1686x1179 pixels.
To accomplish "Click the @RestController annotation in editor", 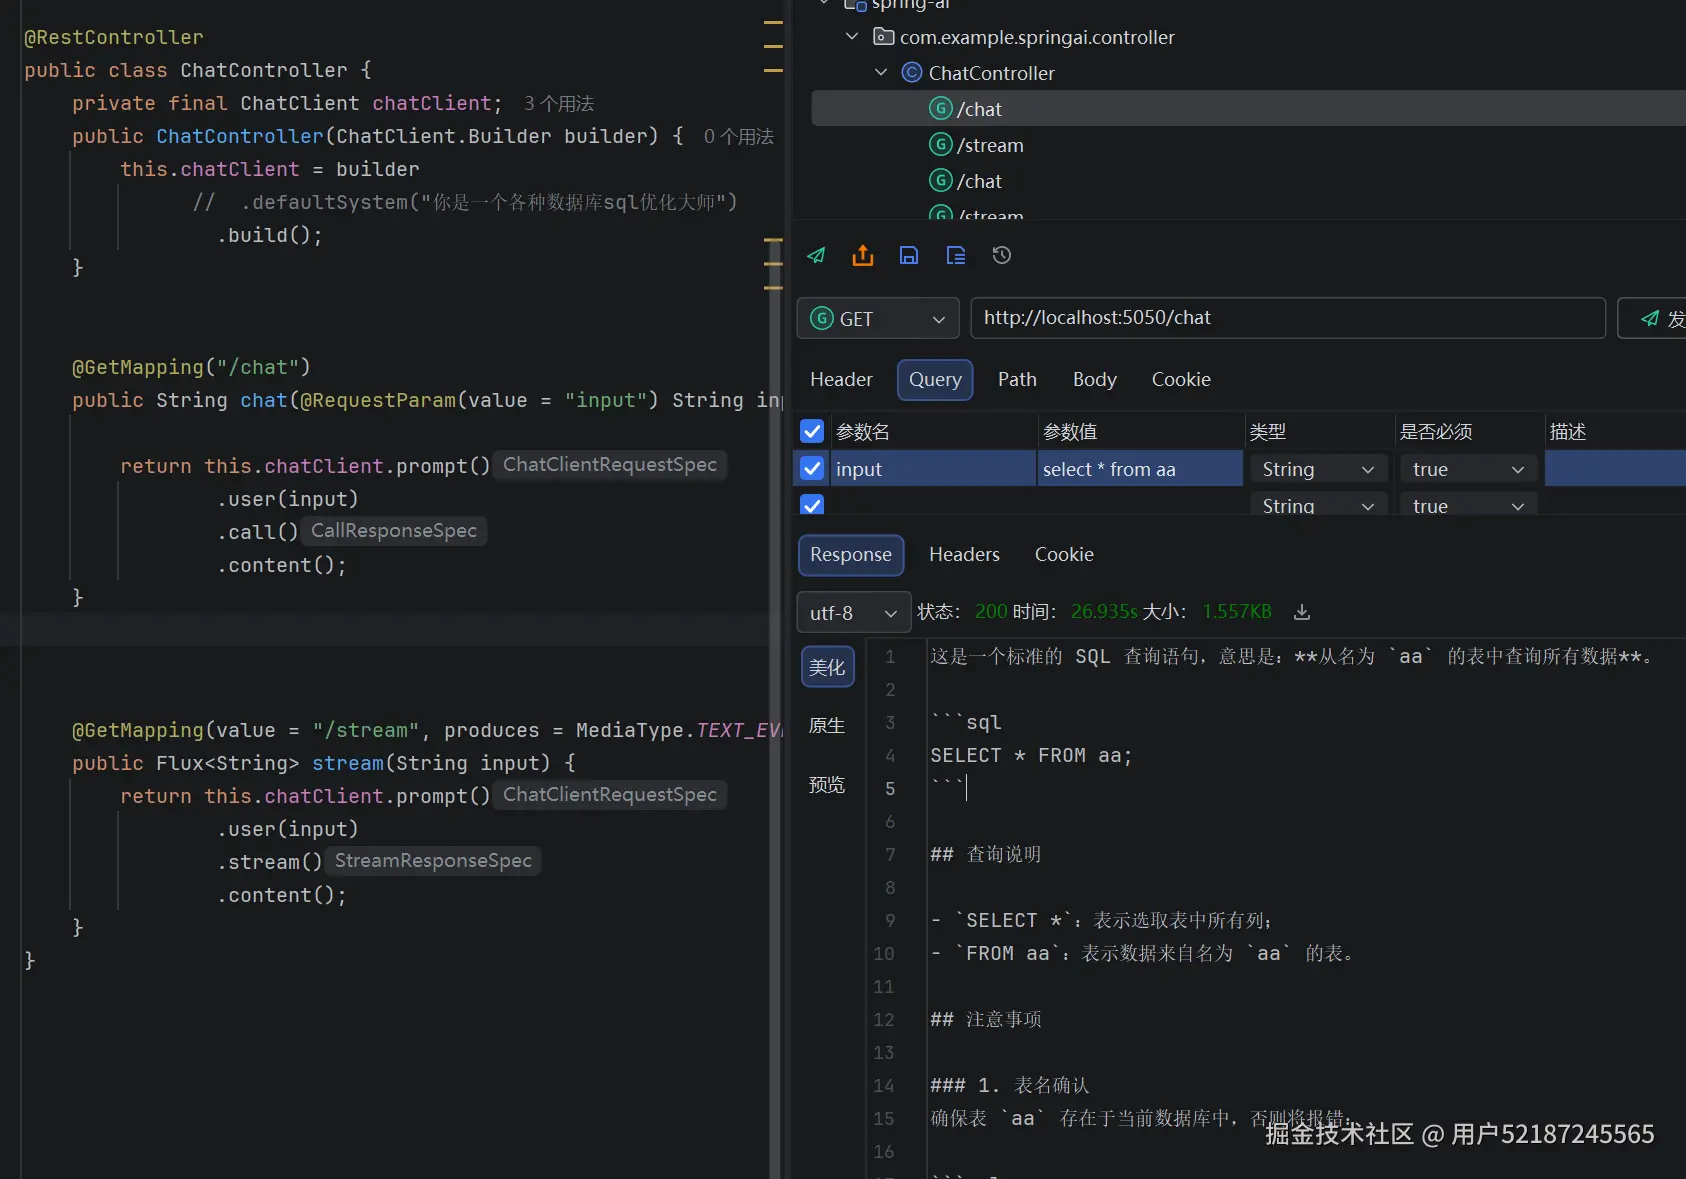I will pyautogui.click(x=113, y=37).
